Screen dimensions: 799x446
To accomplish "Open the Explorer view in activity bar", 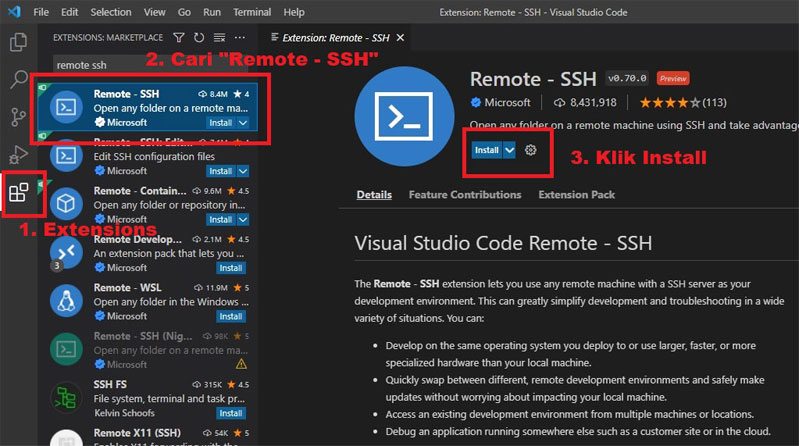I will [x=19, y=42].
